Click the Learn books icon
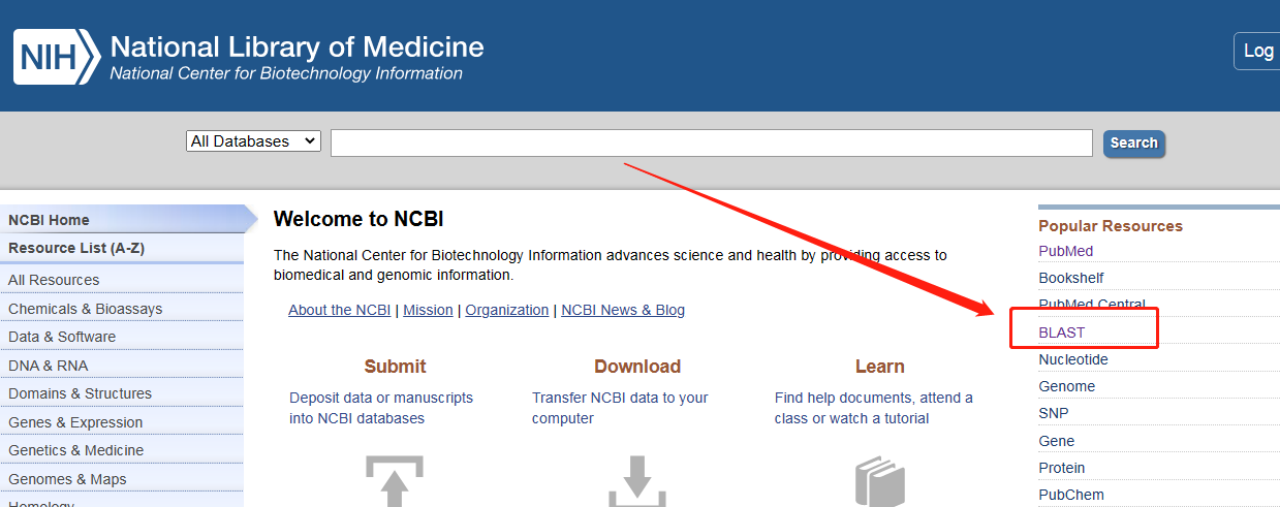1280x507 pixels. (880, 481)
